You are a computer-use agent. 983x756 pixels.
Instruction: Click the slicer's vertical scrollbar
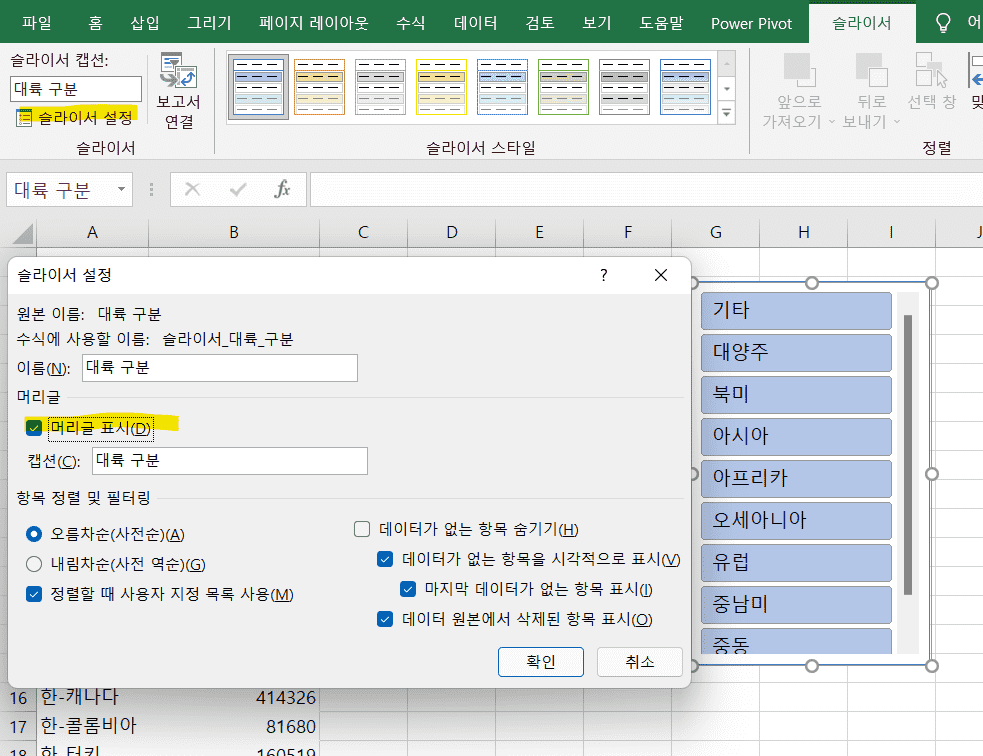(x=907, y=455)
